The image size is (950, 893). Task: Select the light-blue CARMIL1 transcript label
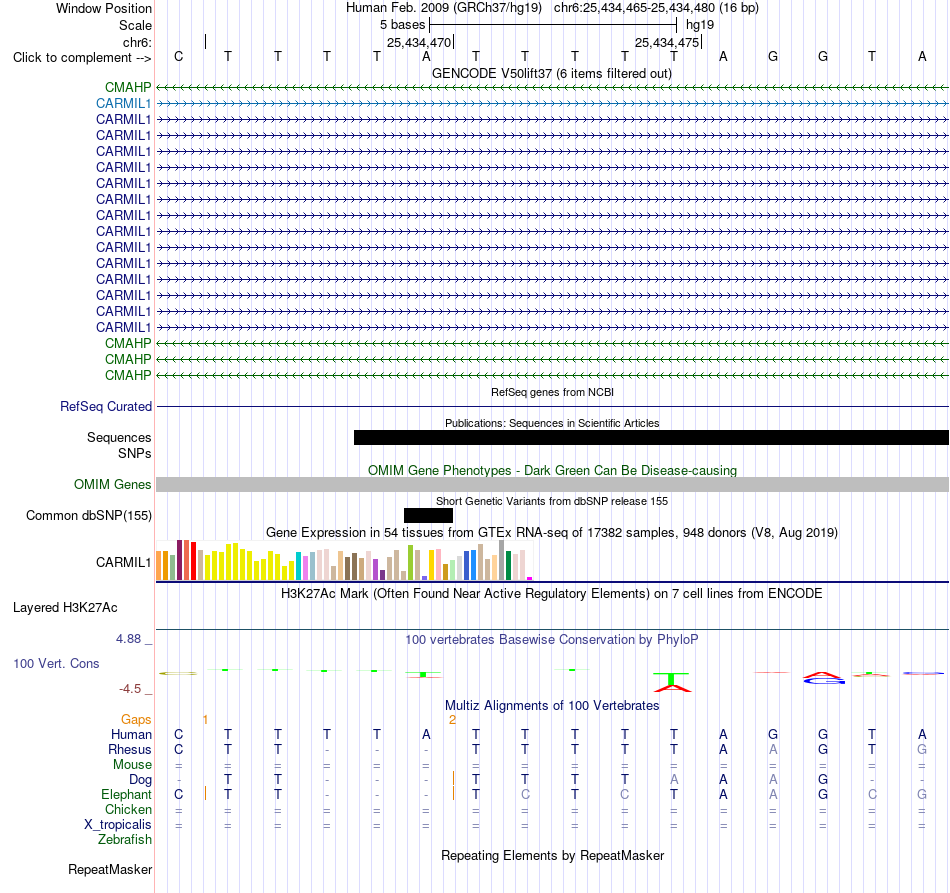(123, 104)
